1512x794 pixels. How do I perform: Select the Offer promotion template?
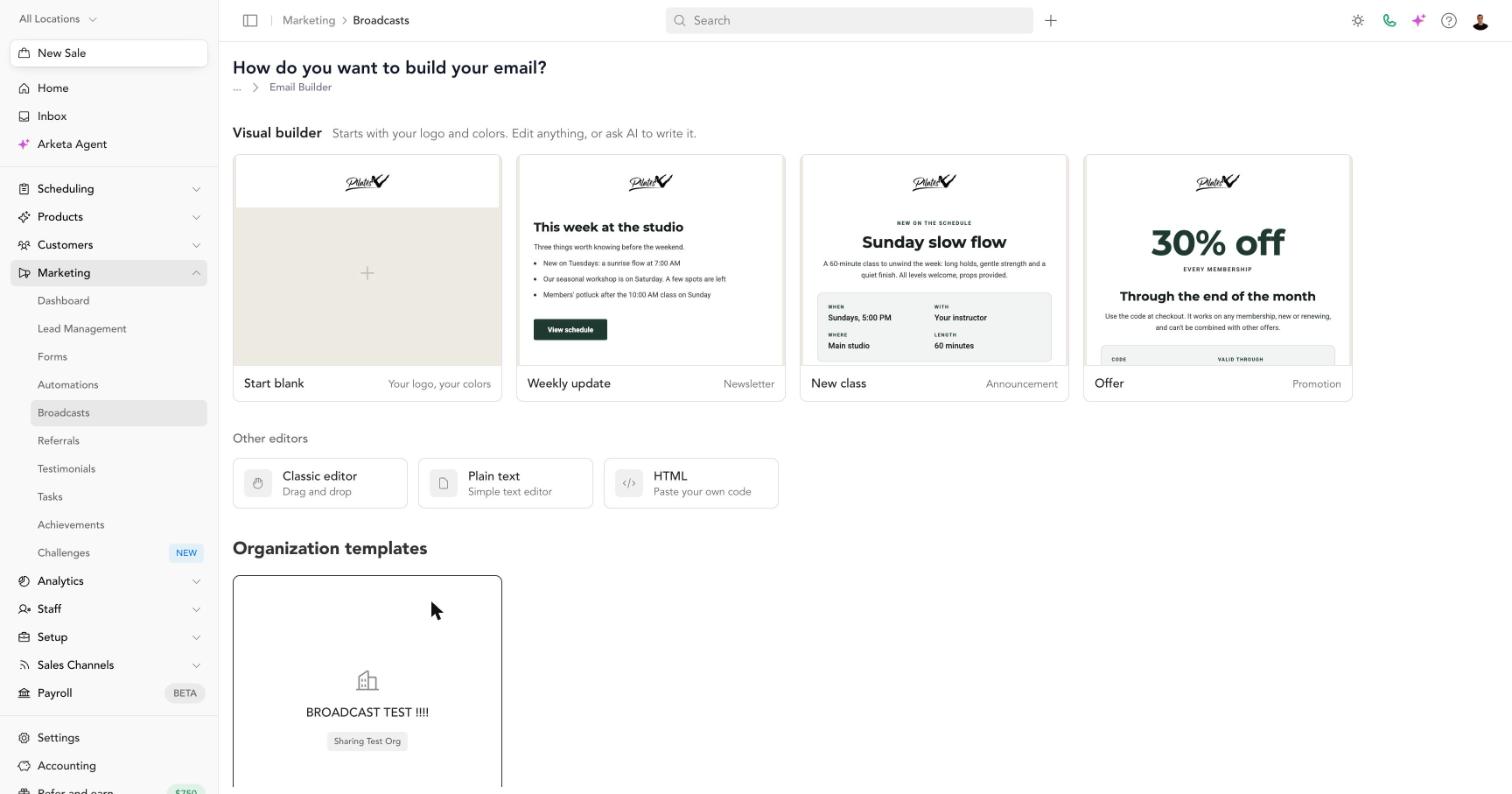point(1218,278)
